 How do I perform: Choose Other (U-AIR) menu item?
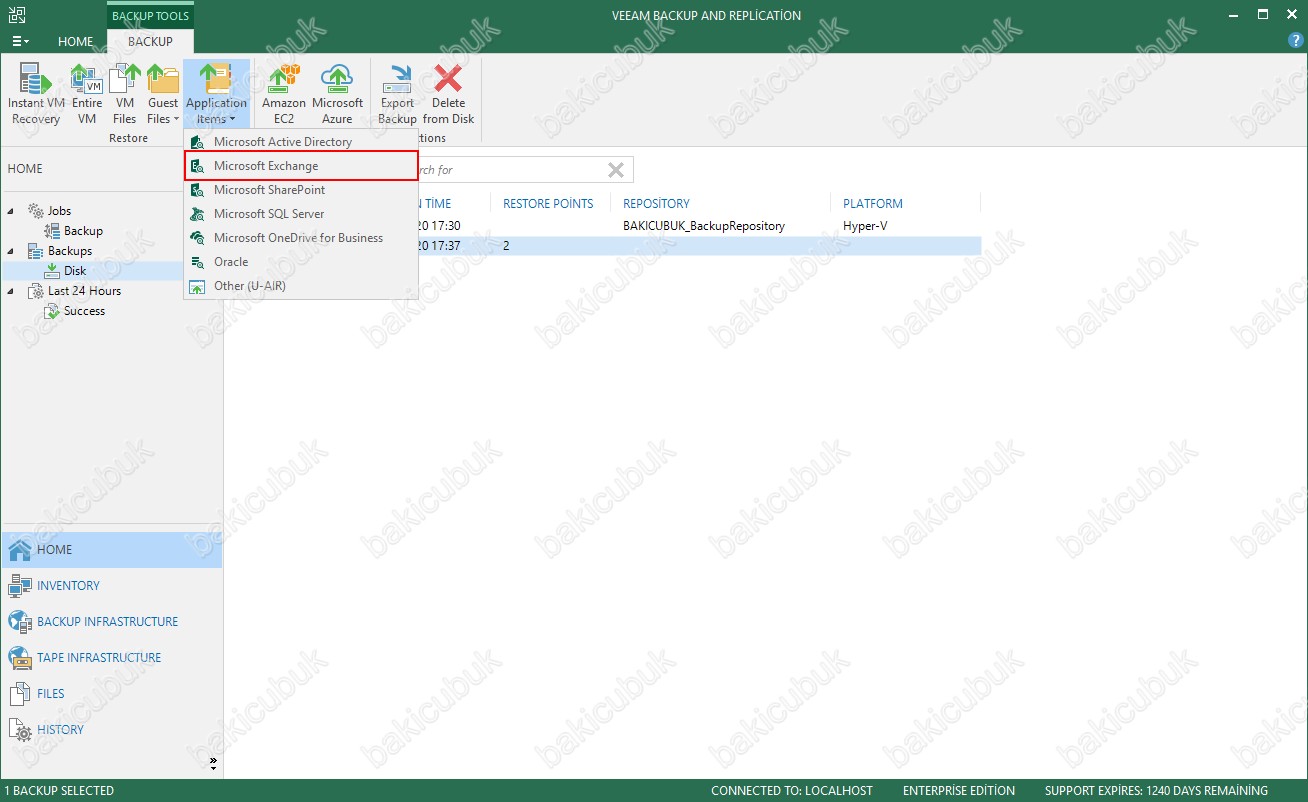coord(301,286)
